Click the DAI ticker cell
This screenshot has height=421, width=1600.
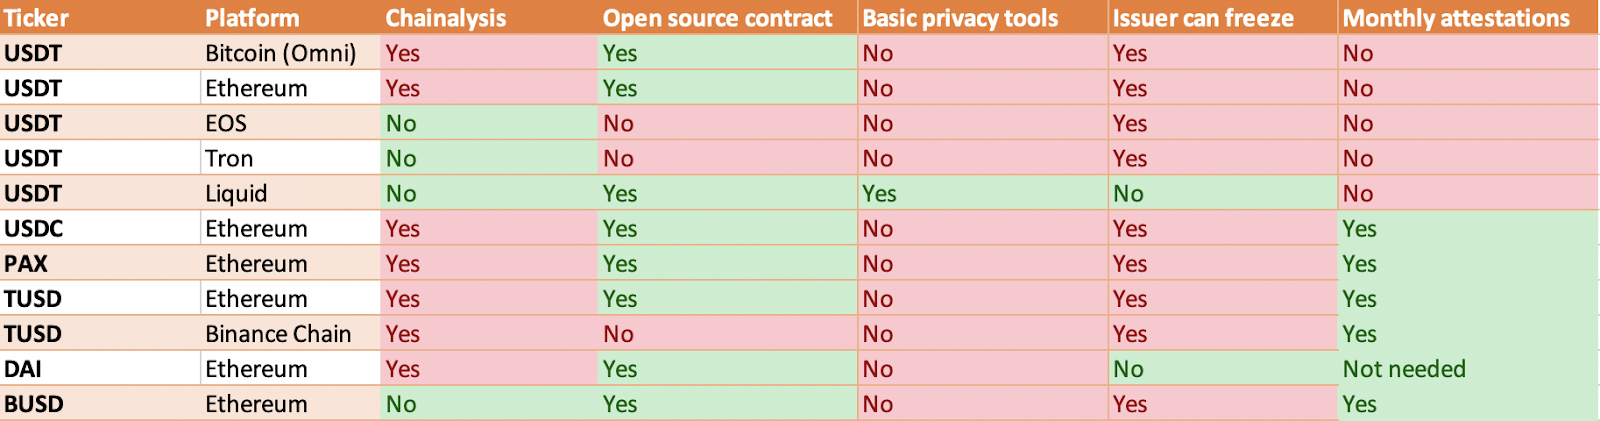(100, 369)
